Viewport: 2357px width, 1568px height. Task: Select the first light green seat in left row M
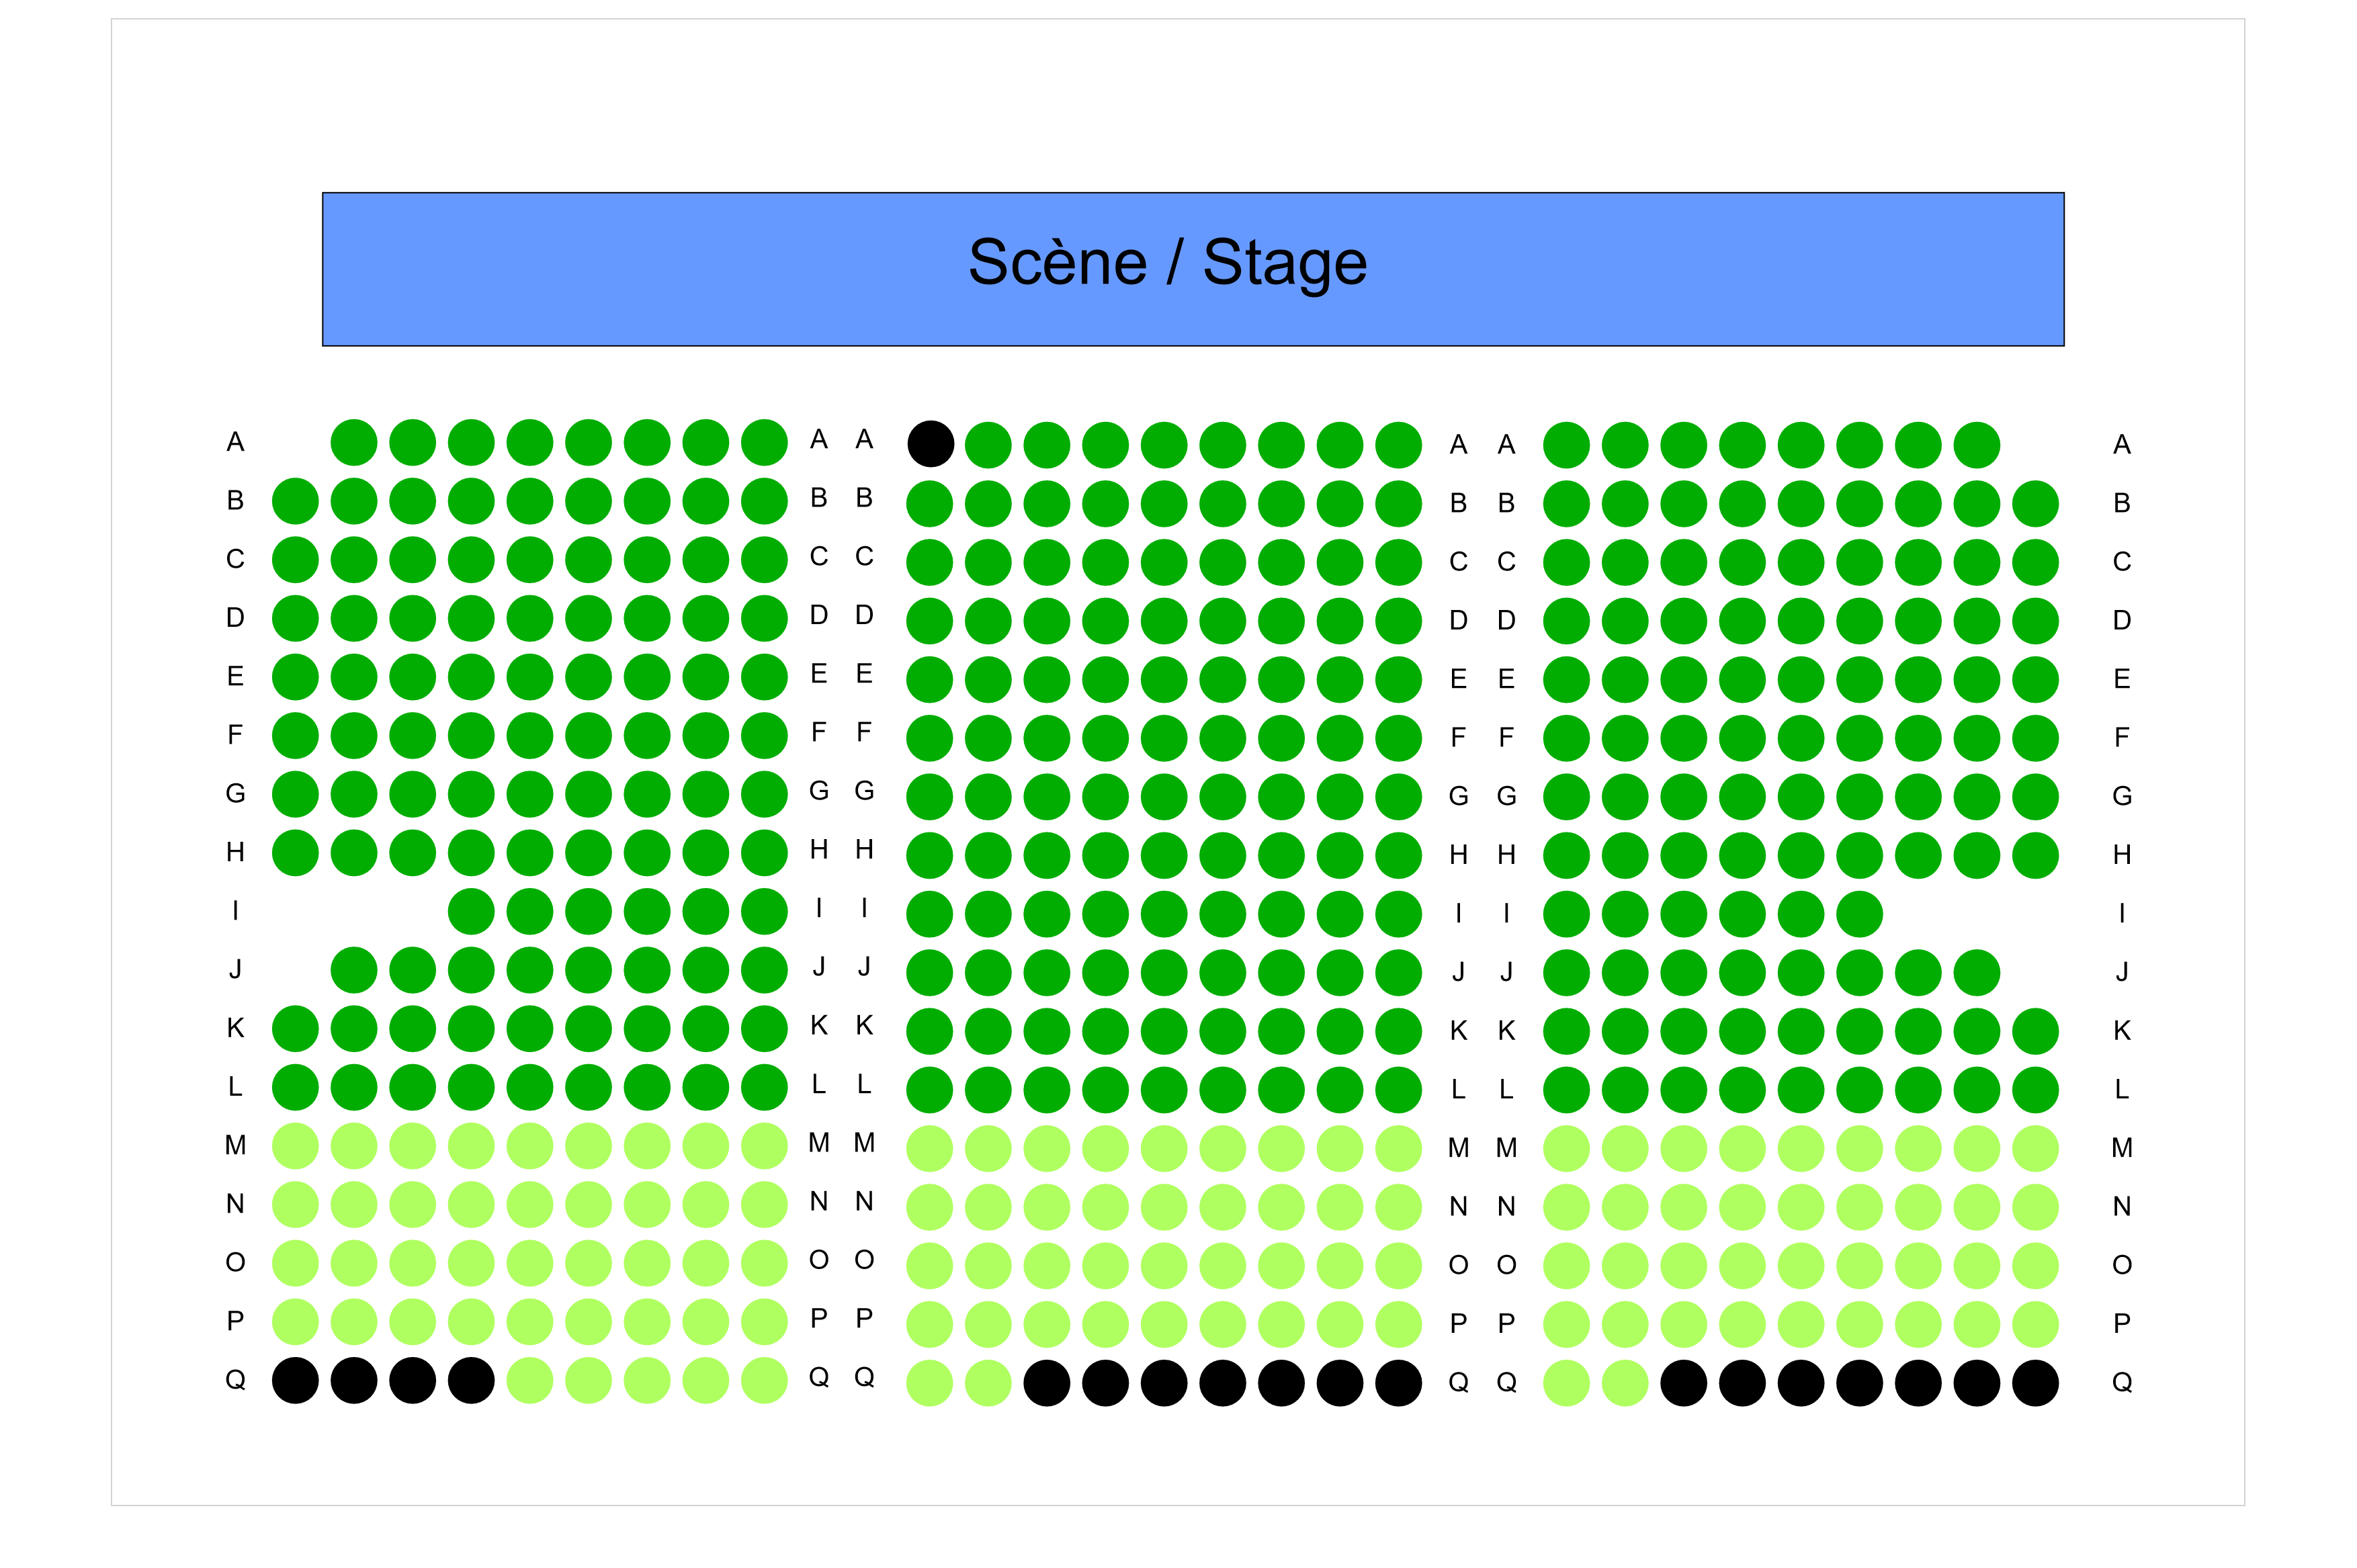point(295,1146)
